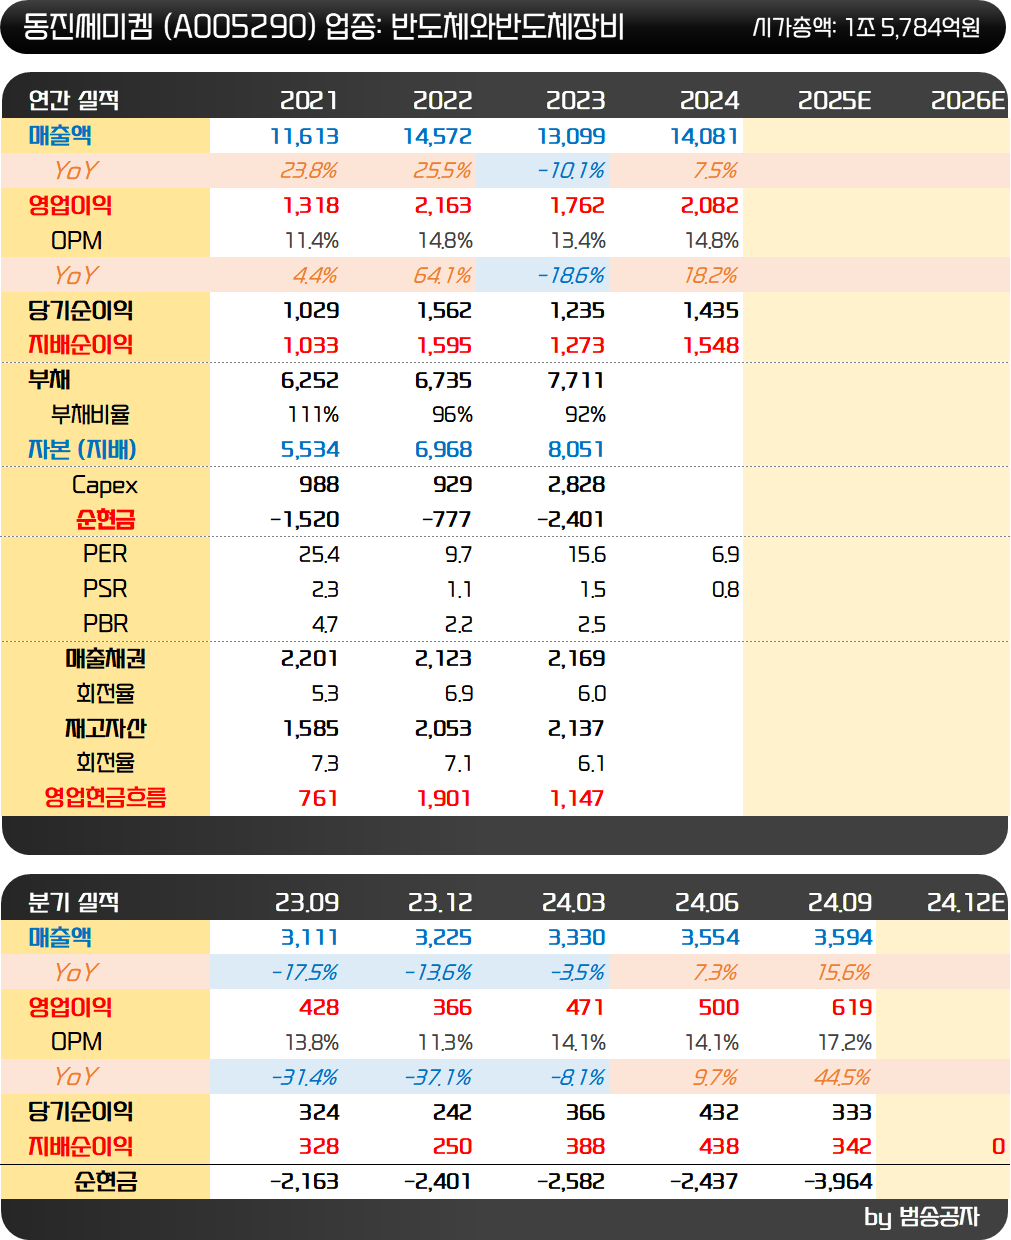
Task: Select 2023 liabilities value 7,711
Action: click(576, 380)
